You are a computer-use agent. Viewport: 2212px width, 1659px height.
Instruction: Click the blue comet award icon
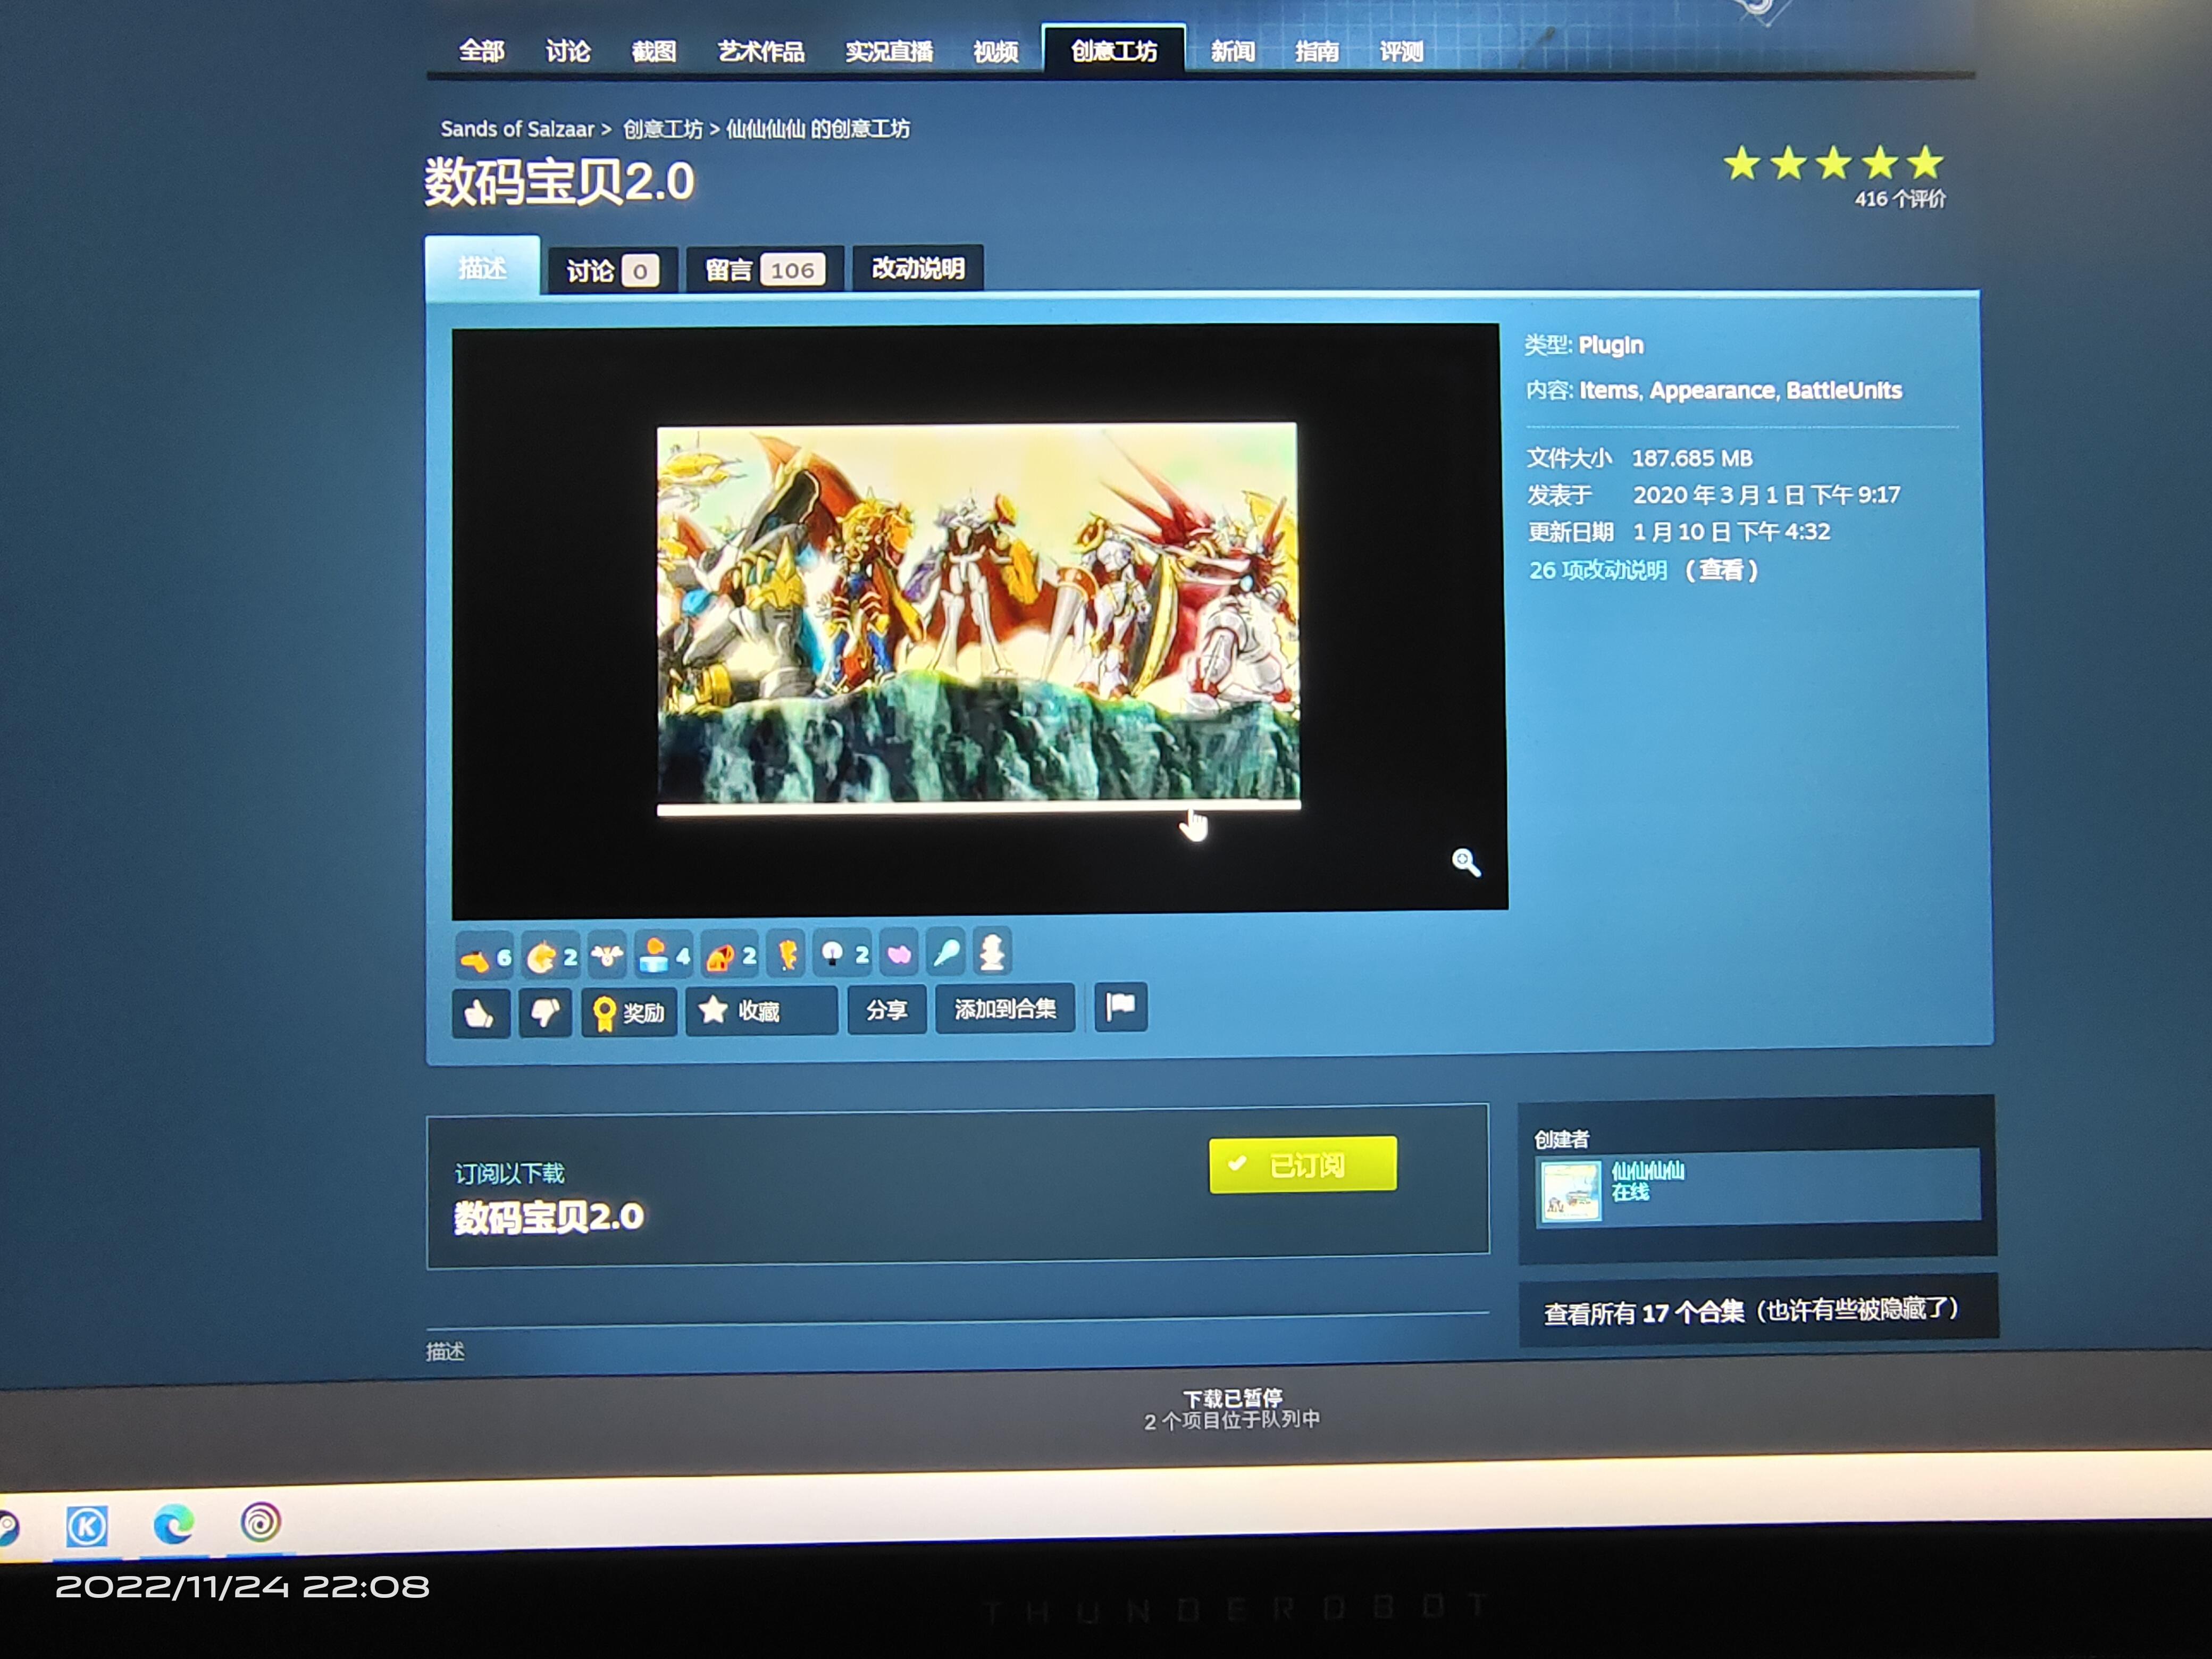(x=946, y=952)
